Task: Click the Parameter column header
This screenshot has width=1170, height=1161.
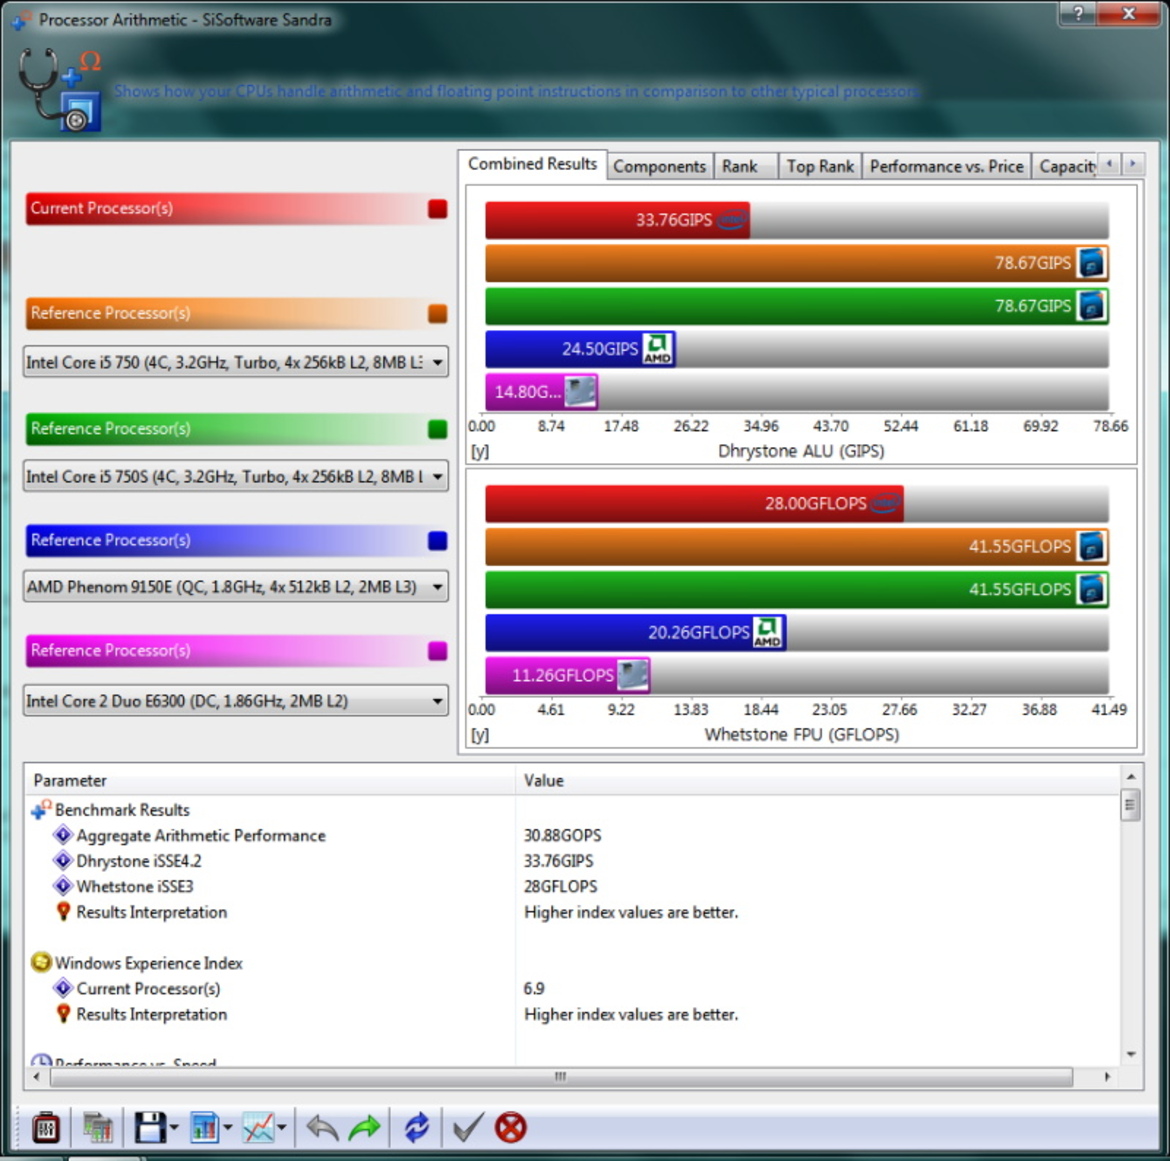Action: [x=270, y=780]
